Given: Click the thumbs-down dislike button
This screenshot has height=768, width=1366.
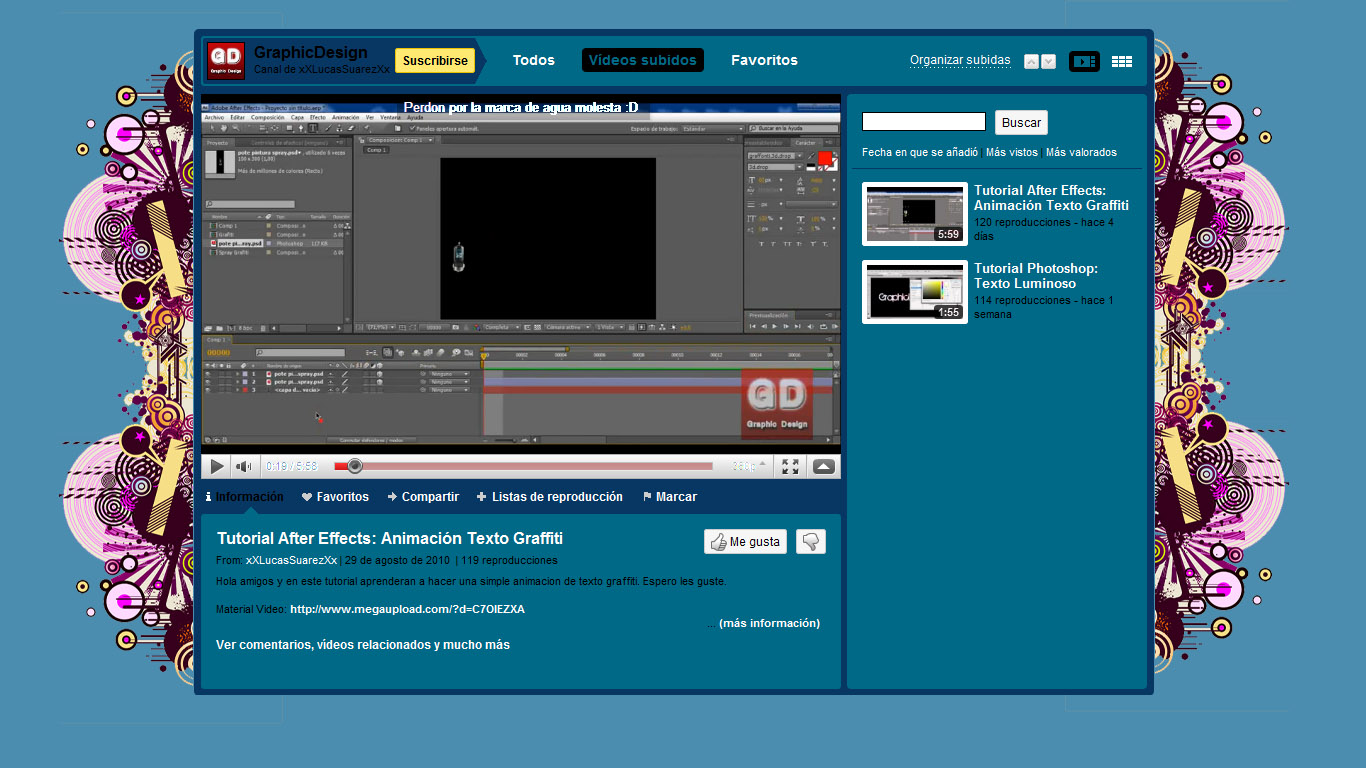Looking at the screenshot, I should pos(811,541).
